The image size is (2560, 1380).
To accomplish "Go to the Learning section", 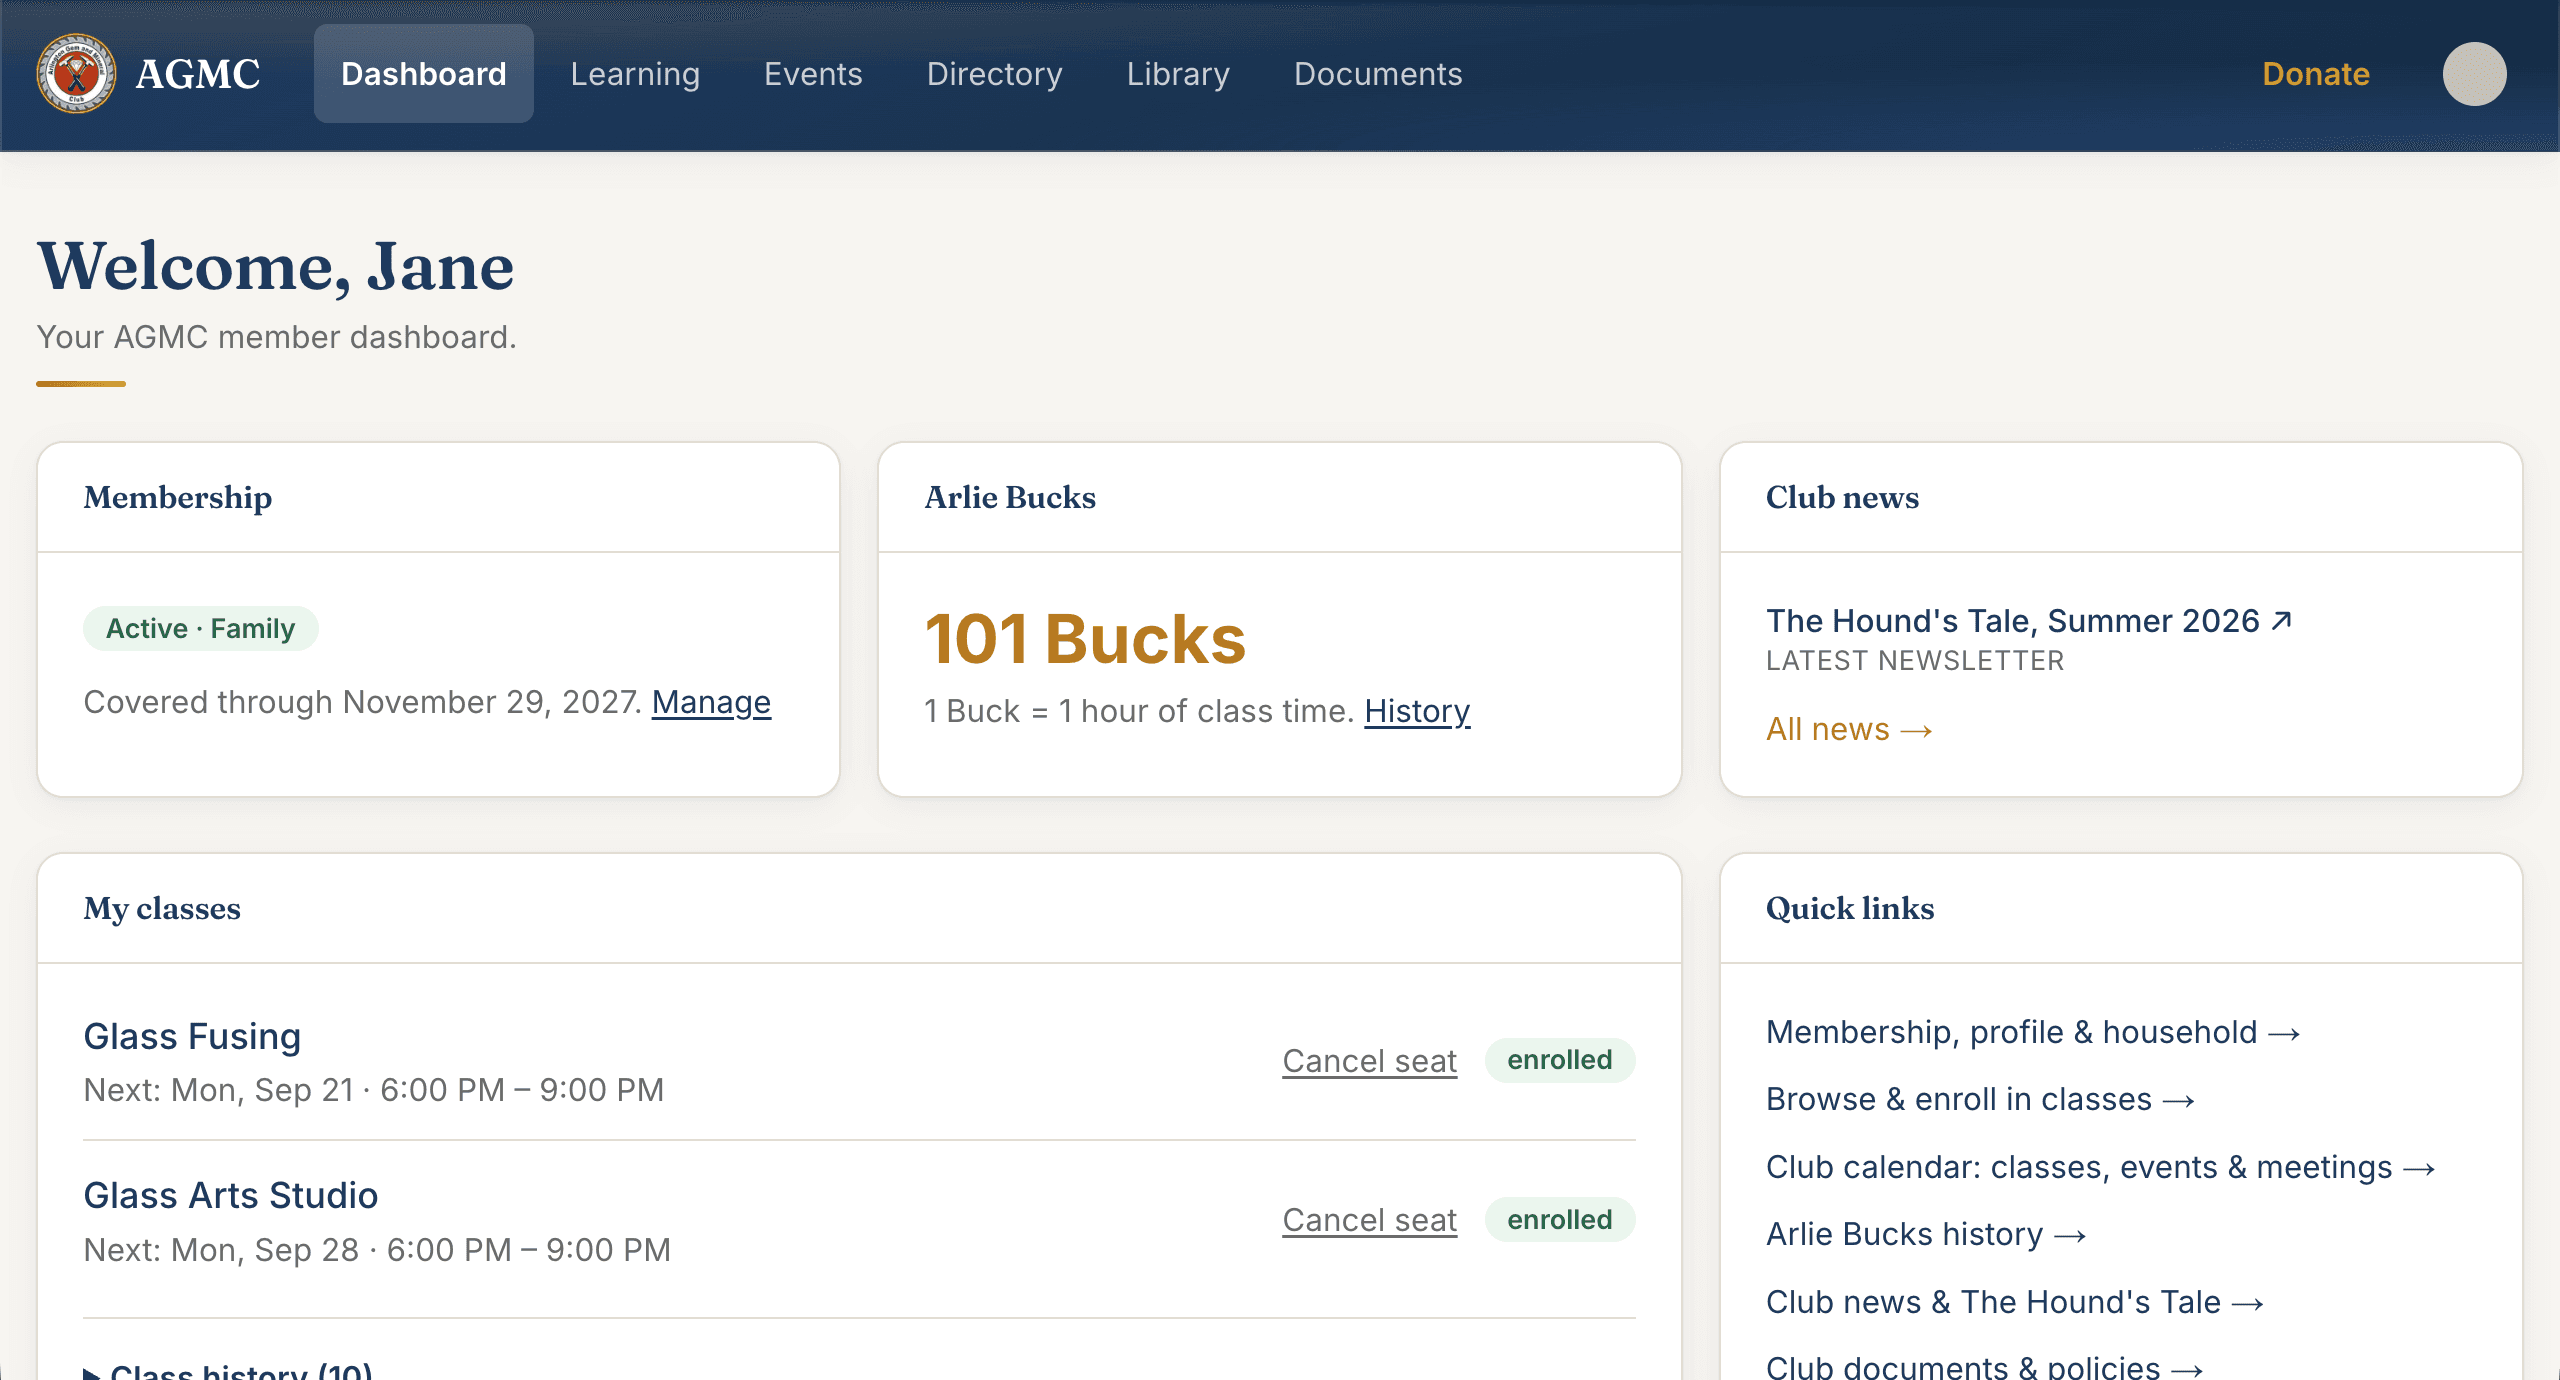I will (x=635, y=74).
